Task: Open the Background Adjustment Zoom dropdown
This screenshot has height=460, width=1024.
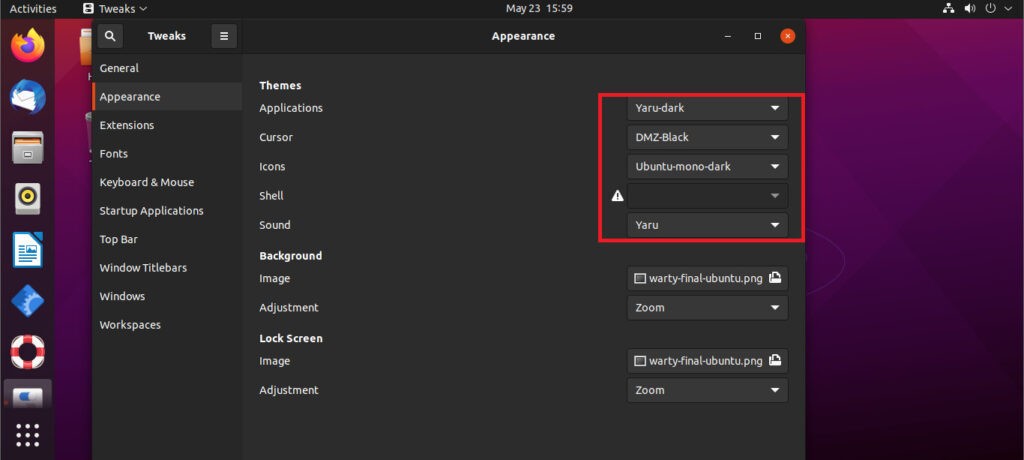Action: point(707,307)
